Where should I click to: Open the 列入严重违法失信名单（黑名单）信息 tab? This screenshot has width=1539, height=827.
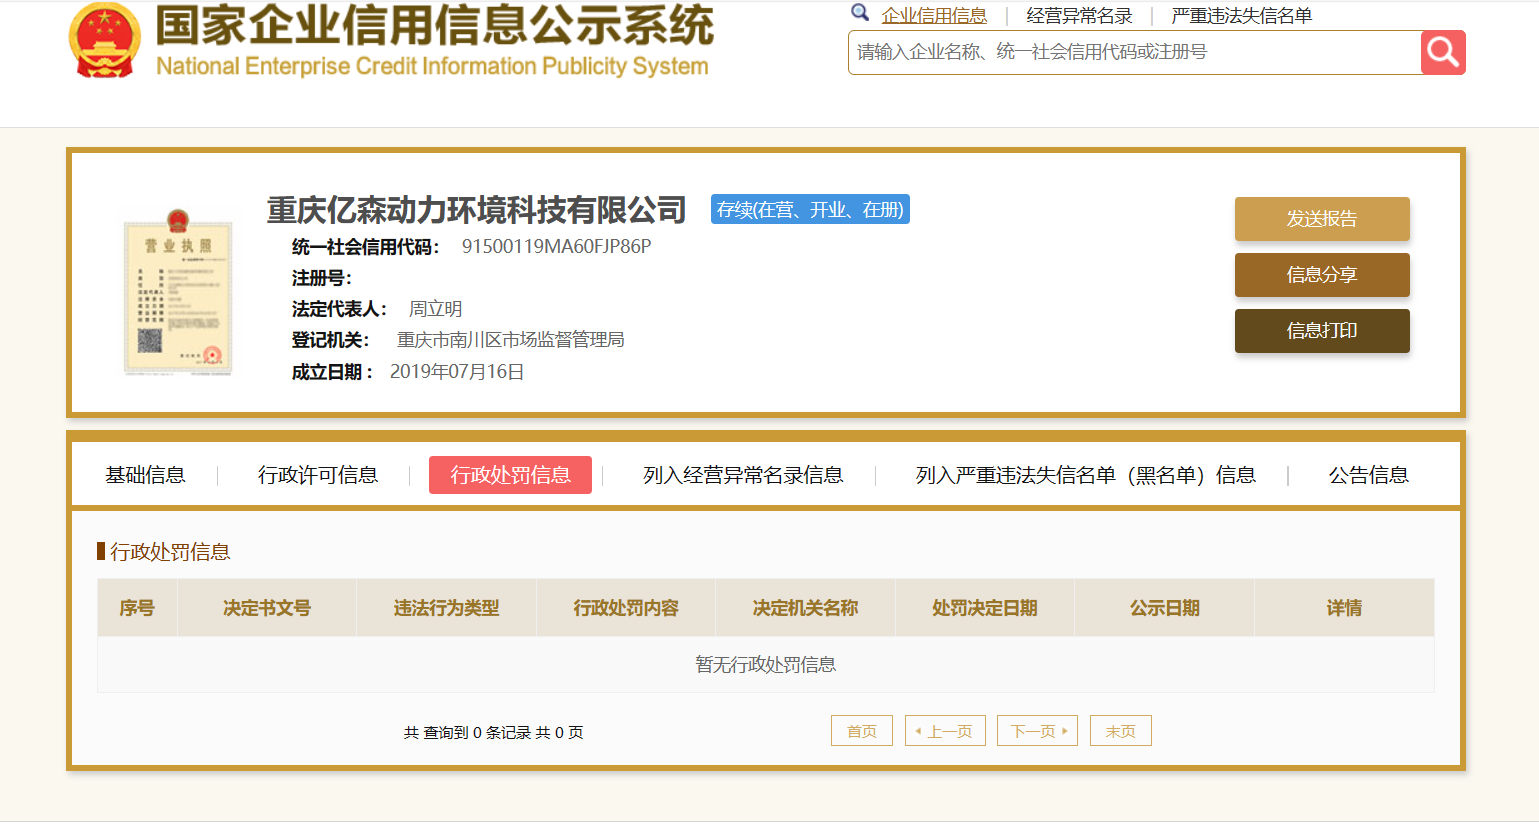[x=1085, y=475]
